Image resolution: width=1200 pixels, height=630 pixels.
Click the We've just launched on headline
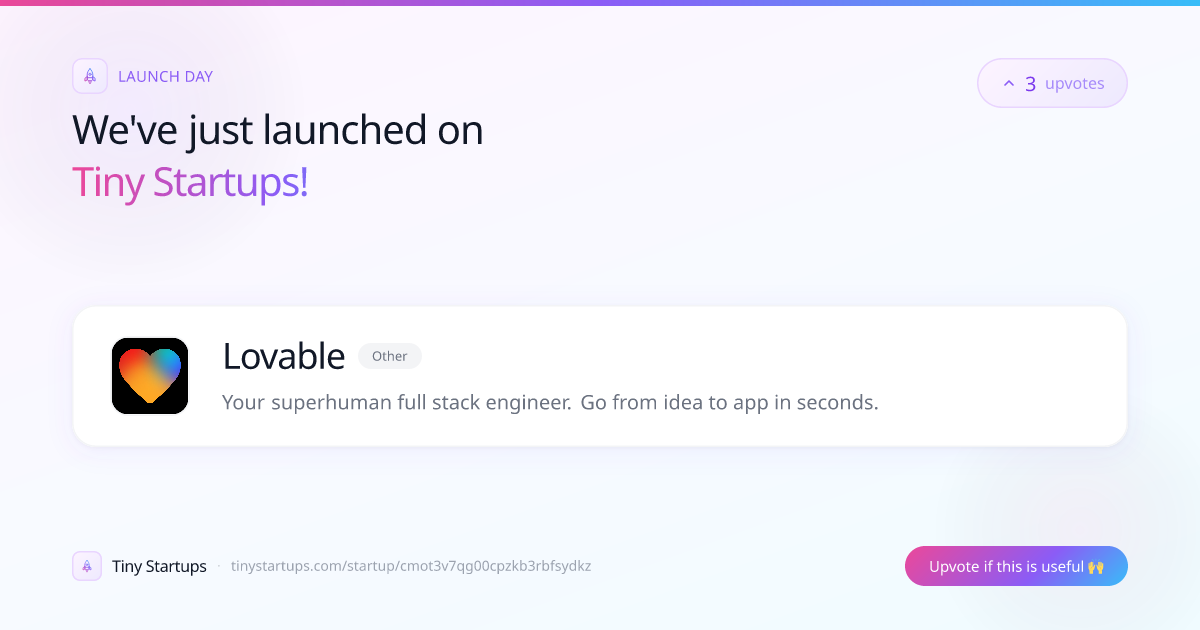[278, 130]
